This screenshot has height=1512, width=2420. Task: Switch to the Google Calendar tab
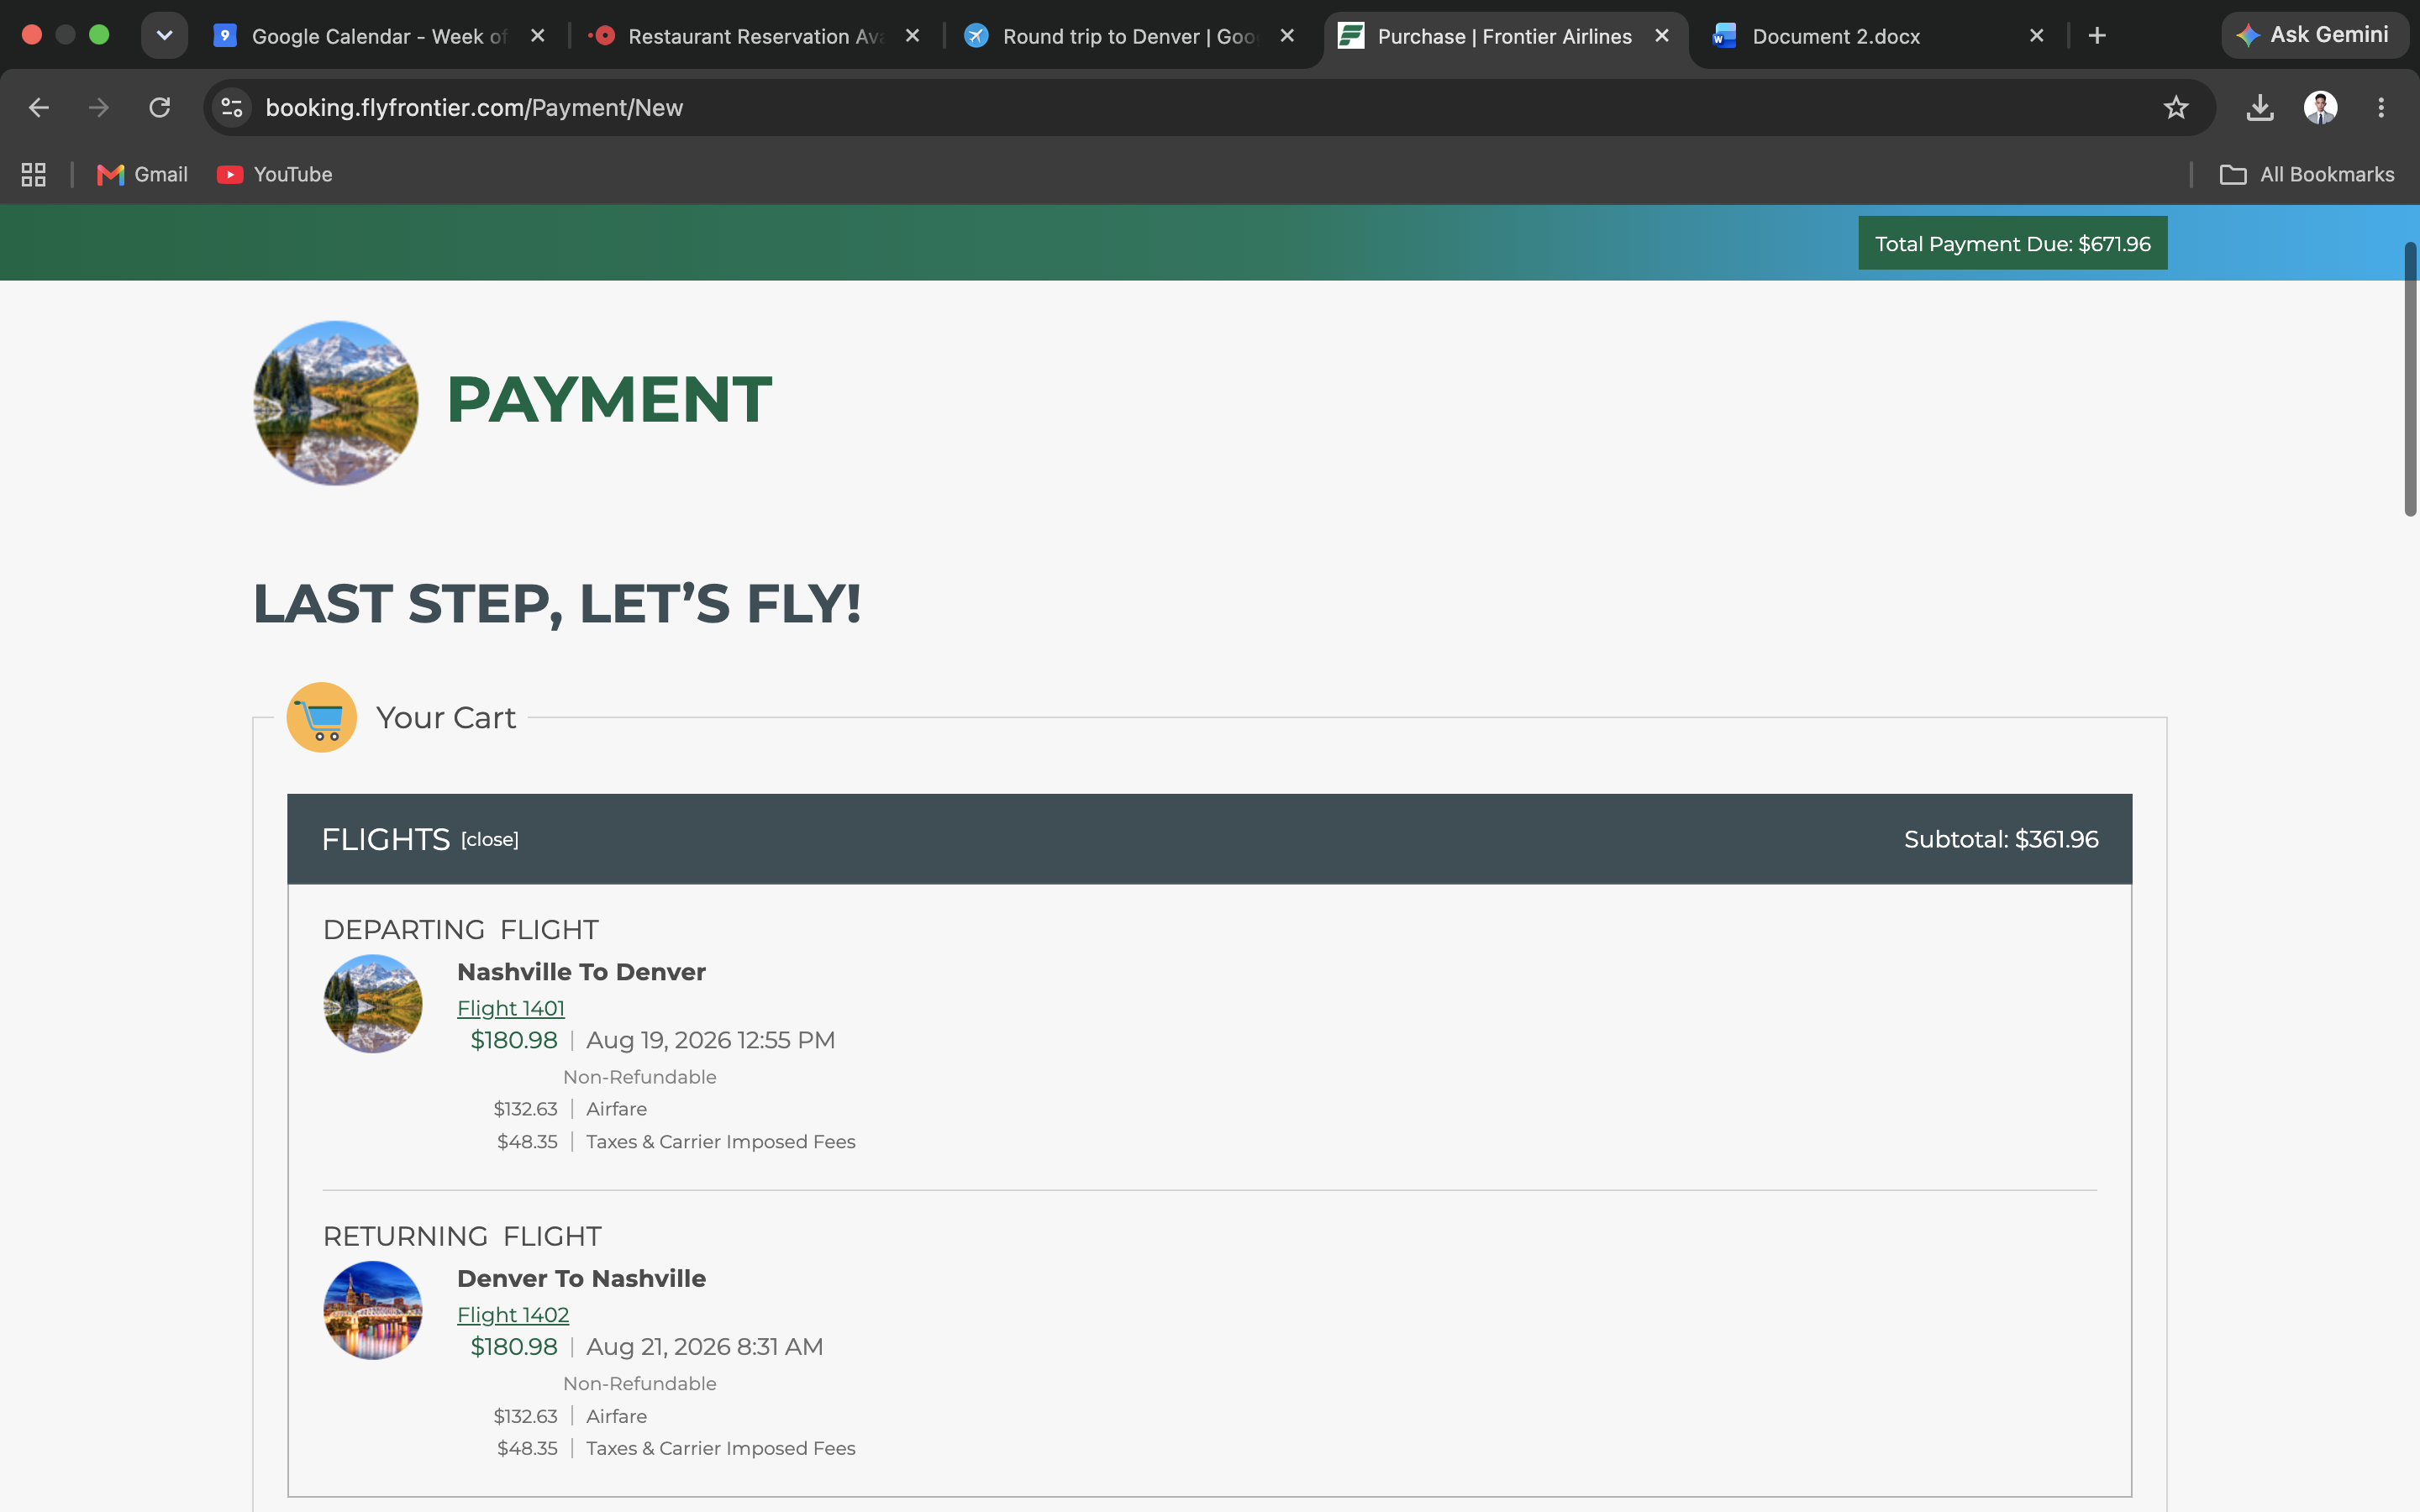click(380, 36)
